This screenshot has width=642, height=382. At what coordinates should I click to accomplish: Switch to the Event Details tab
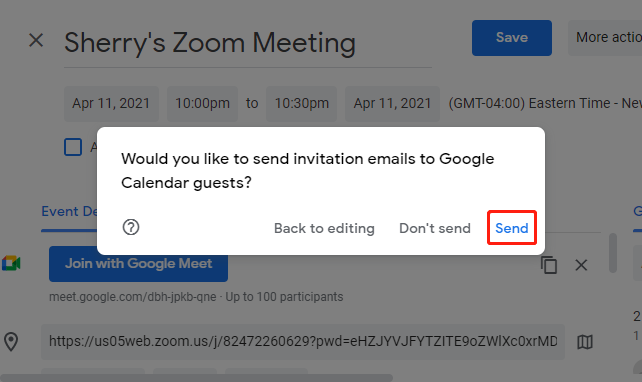click(69, 212)
